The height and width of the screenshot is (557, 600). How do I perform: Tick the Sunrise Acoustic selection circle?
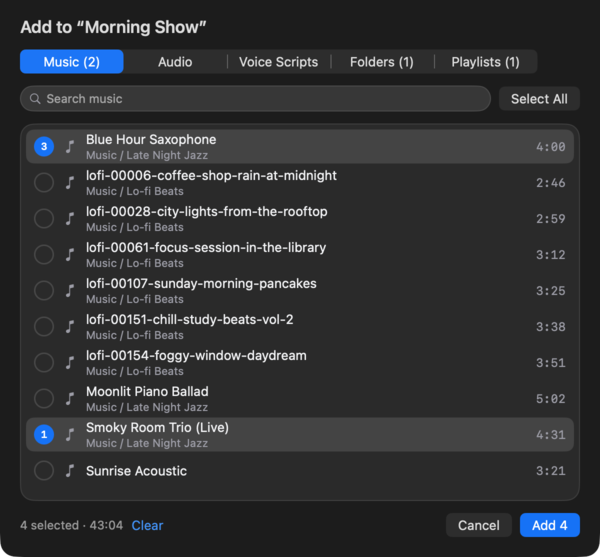[x=44, y=470]
